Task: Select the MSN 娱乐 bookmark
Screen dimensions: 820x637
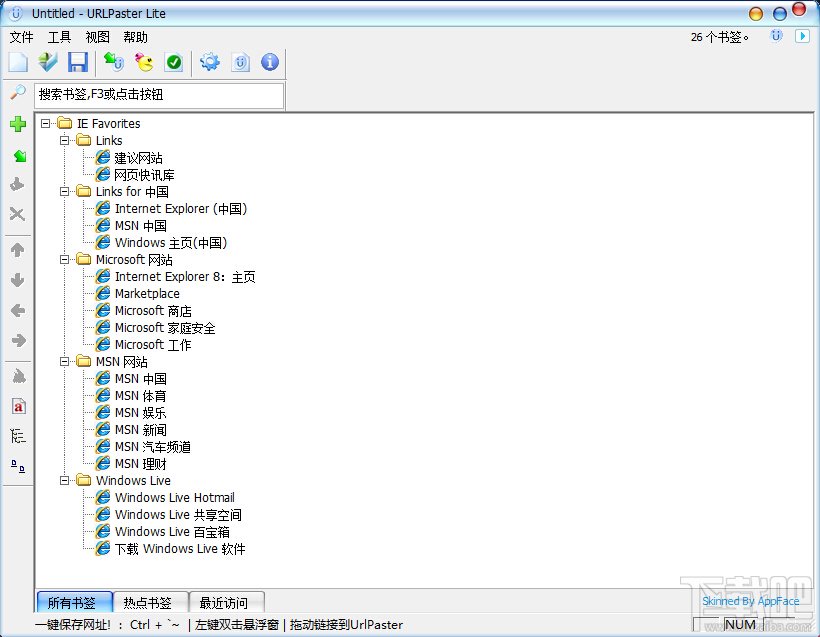Action: 140,413
